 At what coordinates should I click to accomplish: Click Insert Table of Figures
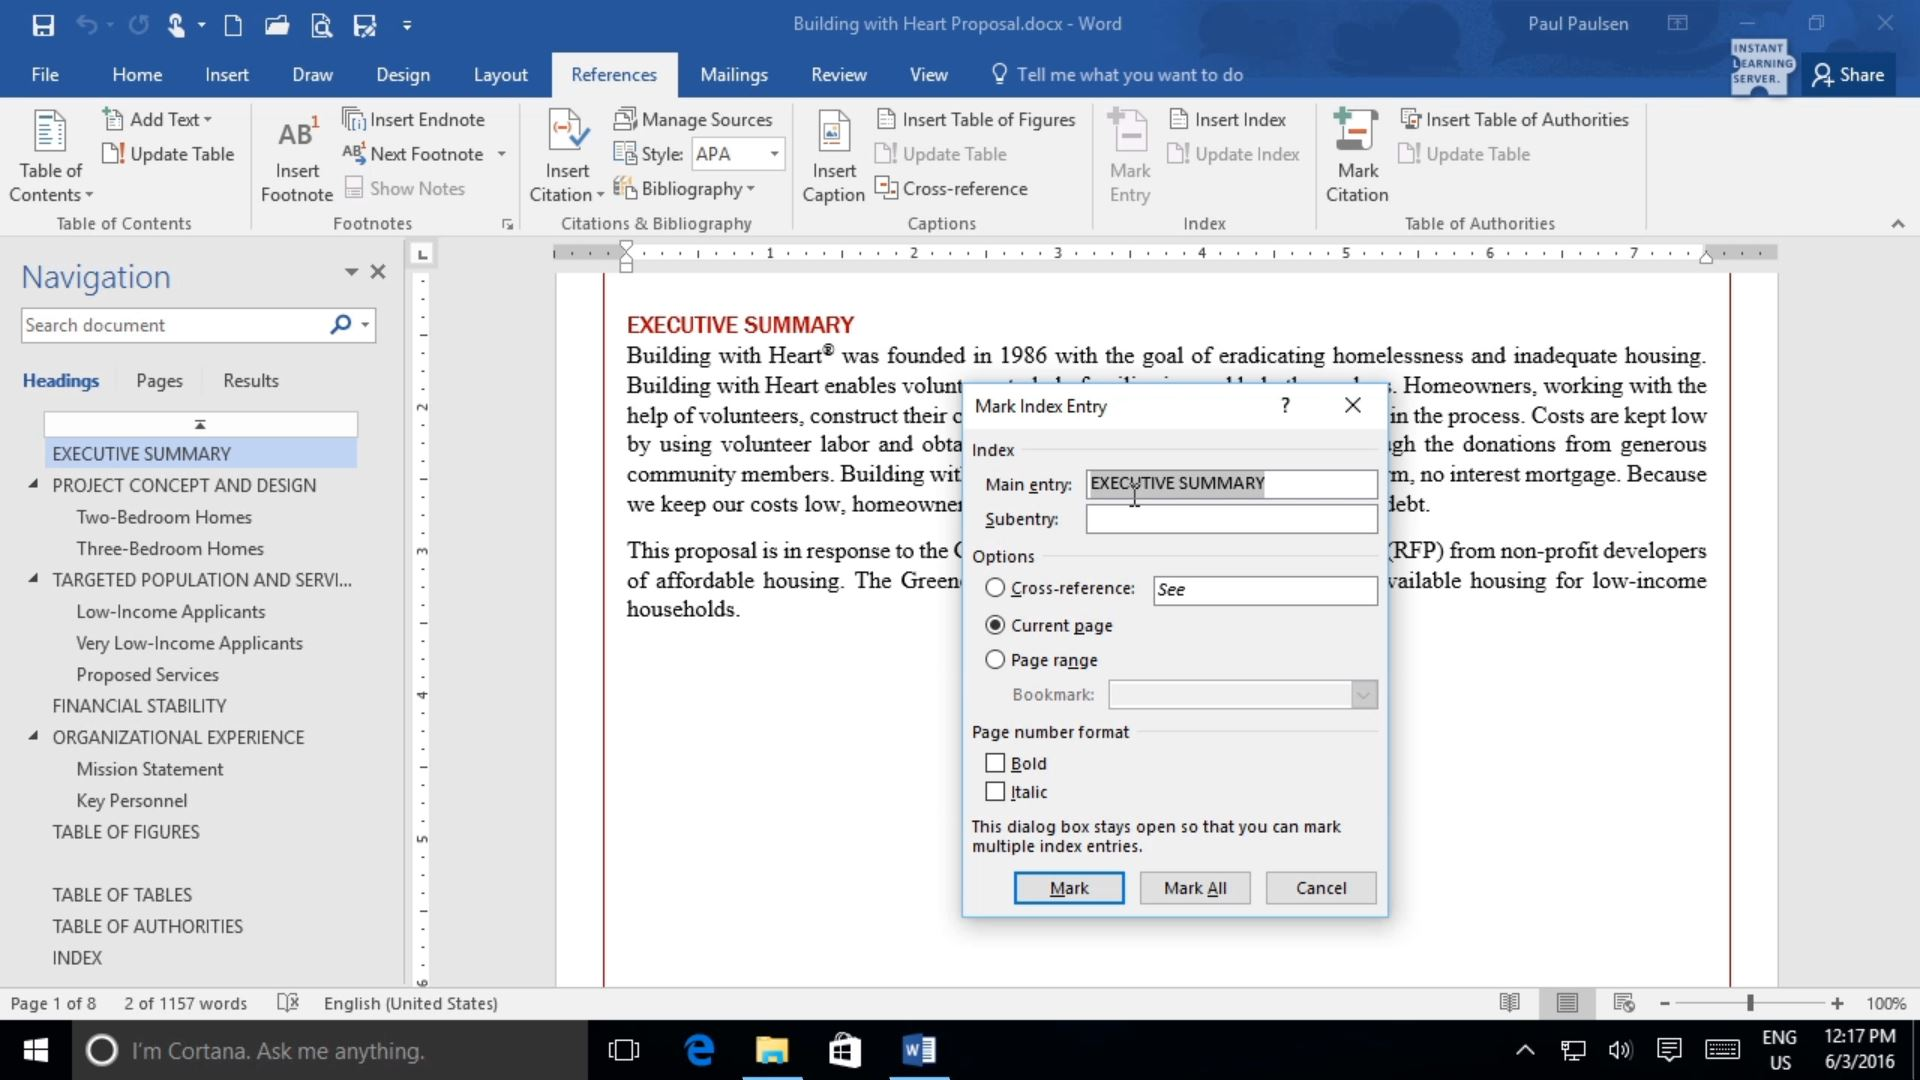(x=977, y=119)
